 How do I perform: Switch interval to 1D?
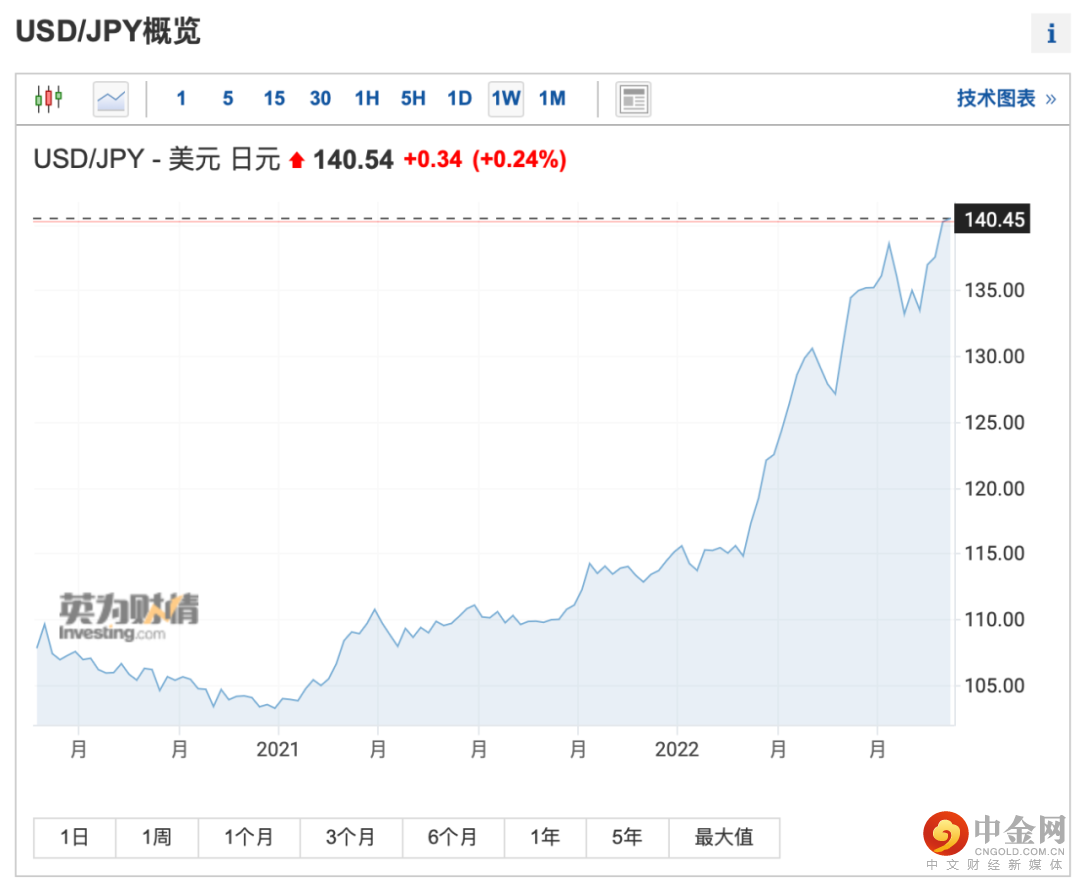[x=459, y=98]
